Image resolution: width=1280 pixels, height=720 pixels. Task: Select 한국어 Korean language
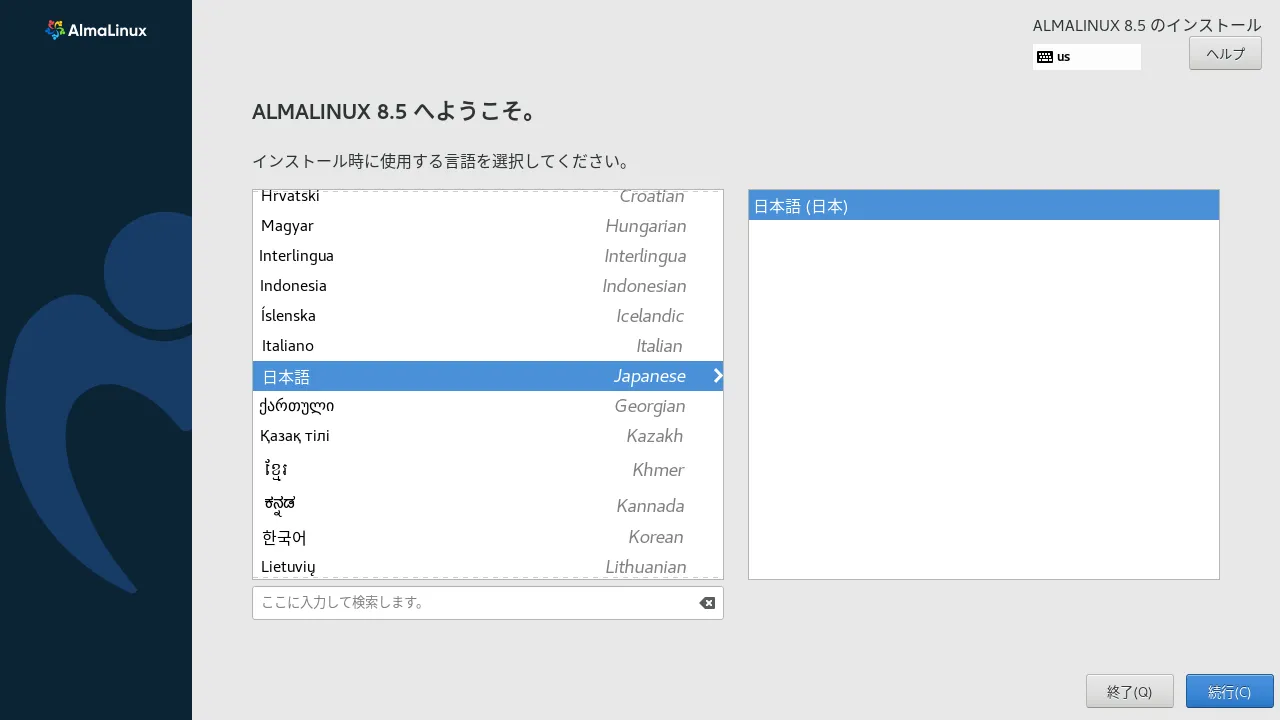(488, 537)
